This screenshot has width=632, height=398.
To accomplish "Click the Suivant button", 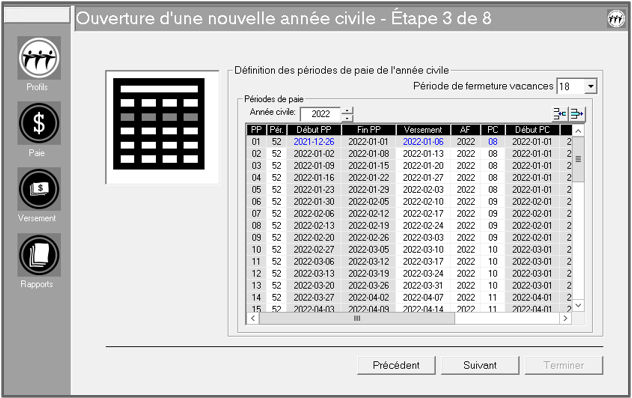I will 480,365.
